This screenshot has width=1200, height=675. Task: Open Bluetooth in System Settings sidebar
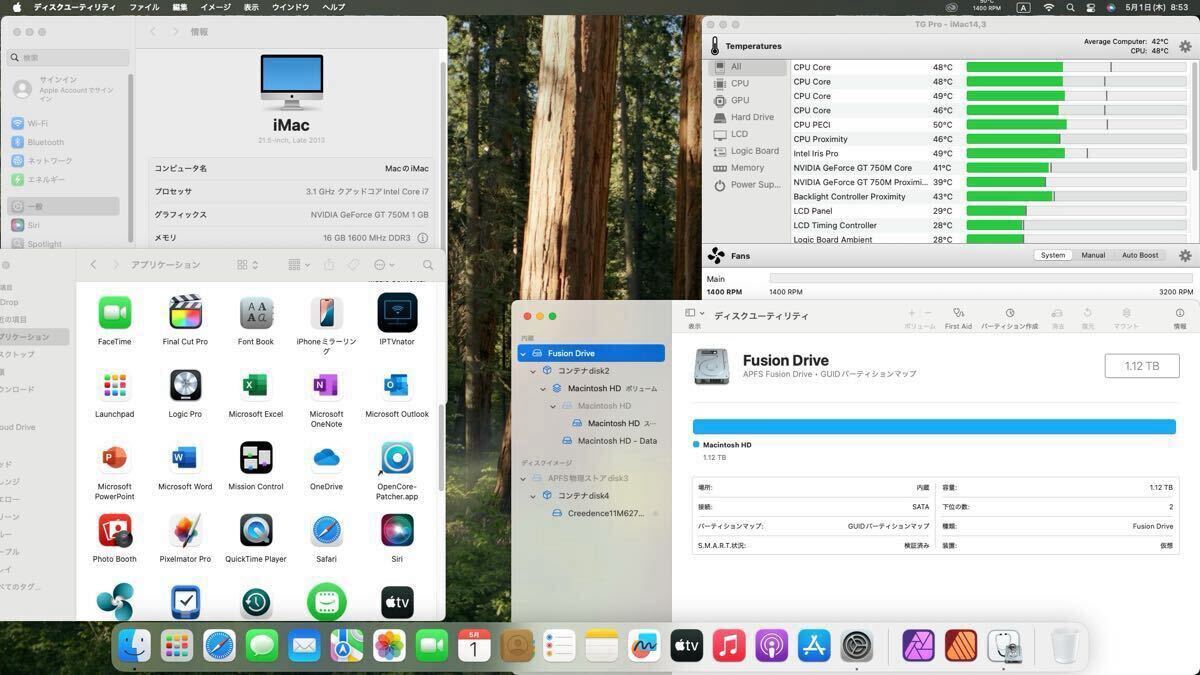[66, 142]
